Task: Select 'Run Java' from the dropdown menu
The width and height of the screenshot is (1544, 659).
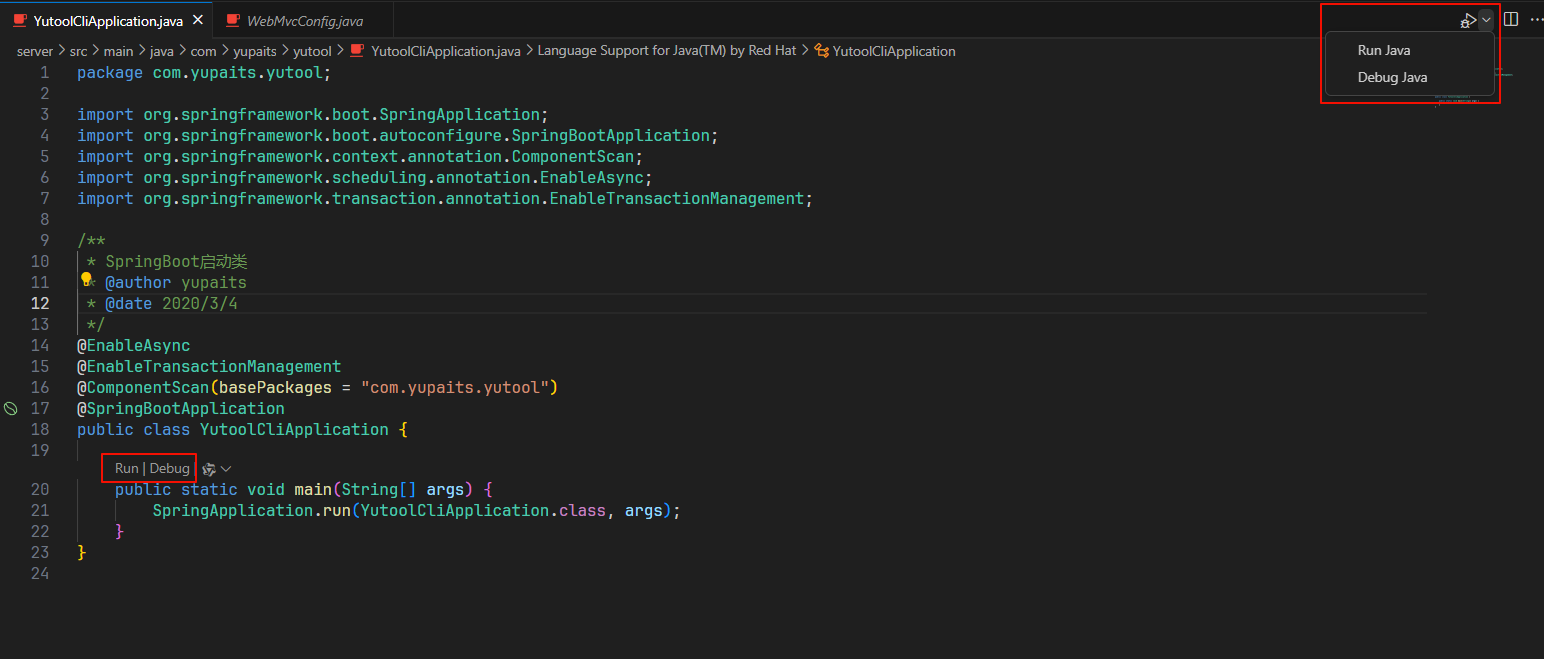Action: point(1383,50)
